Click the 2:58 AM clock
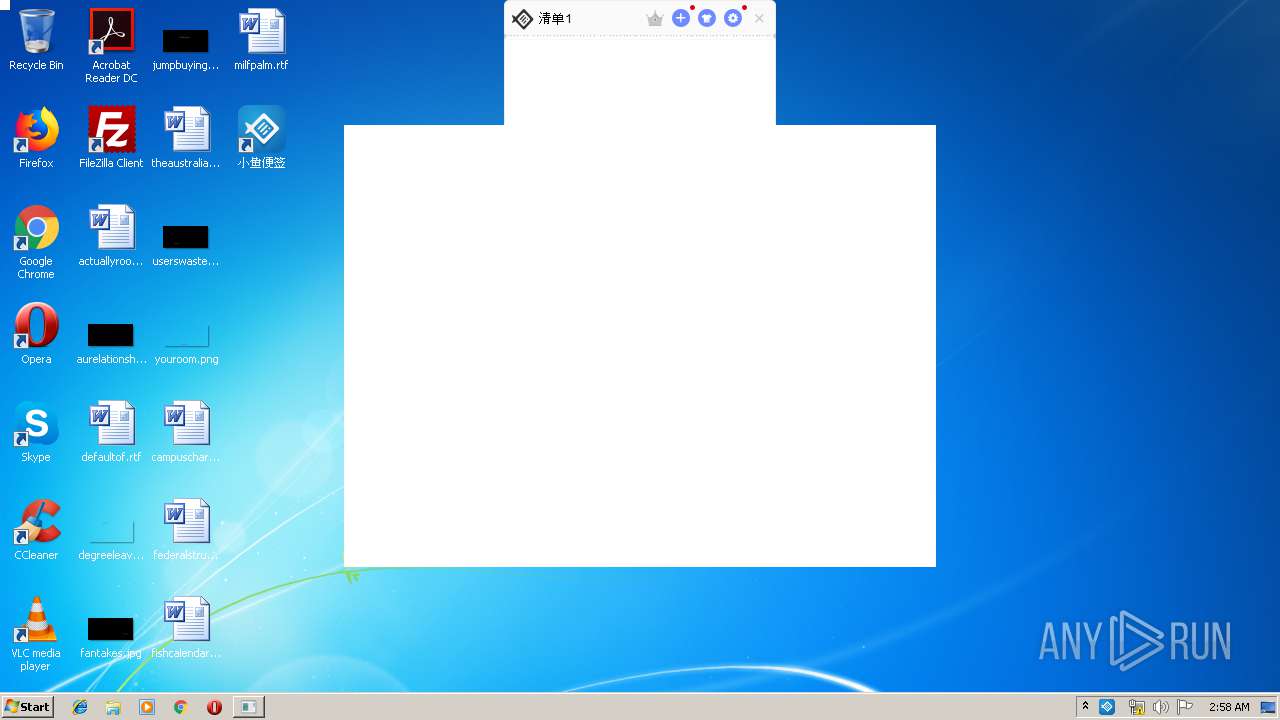The width and height of the screenshot is (1280, 720). click(1229, 707)
